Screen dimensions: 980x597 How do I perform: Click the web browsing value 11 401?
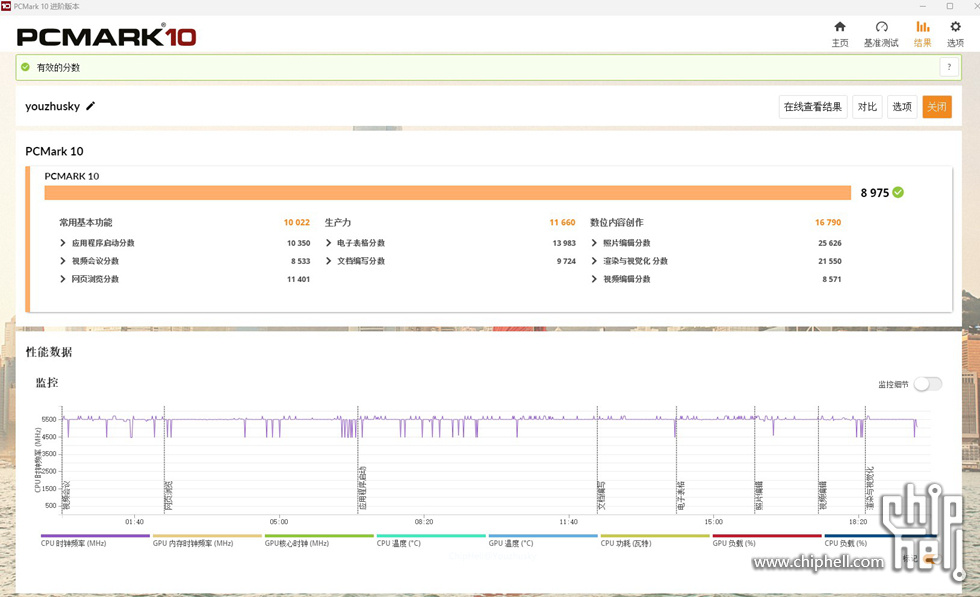pos(299,279)
